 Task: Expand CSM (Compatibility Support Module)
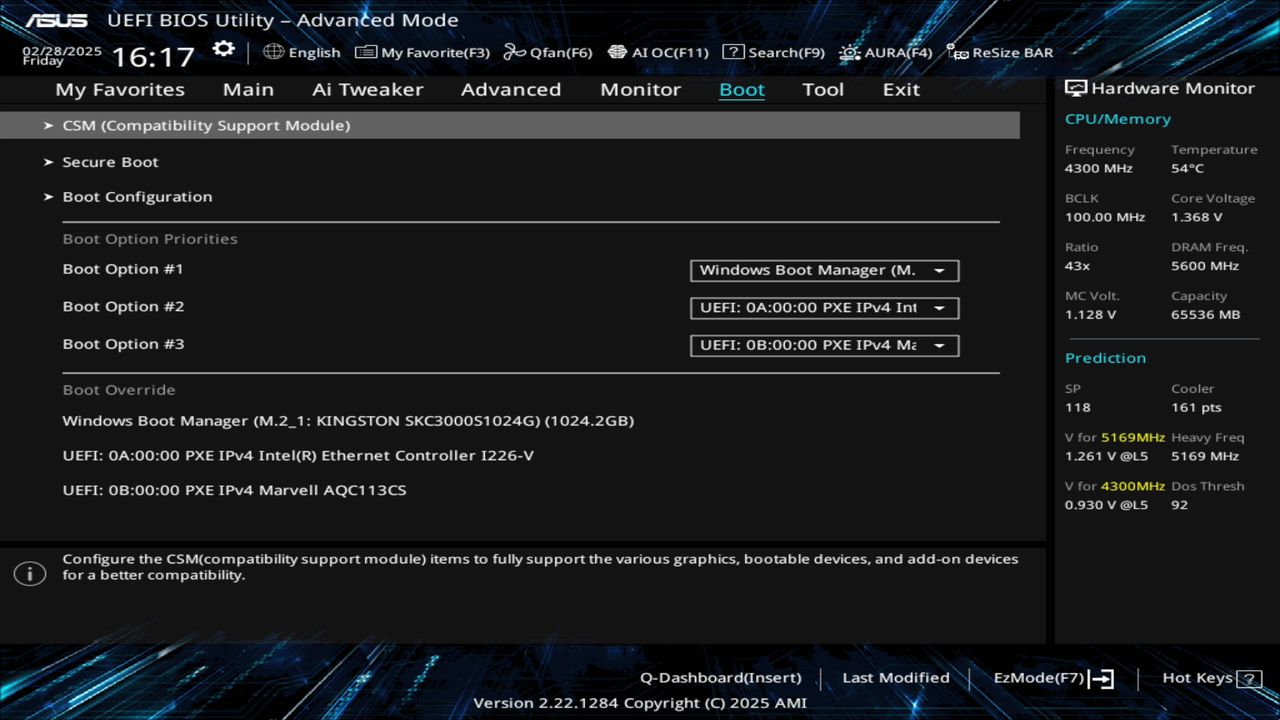(x=510, y=125)
